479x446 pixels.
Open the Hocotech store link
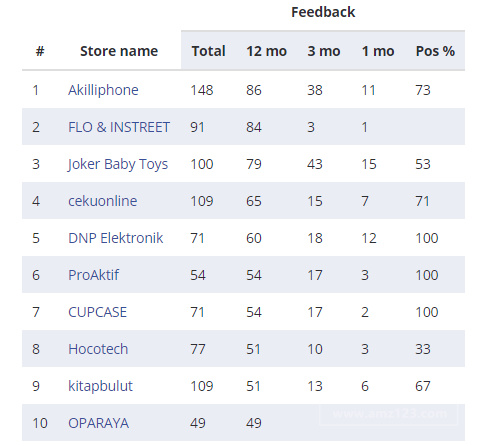(x=98, y=349)
